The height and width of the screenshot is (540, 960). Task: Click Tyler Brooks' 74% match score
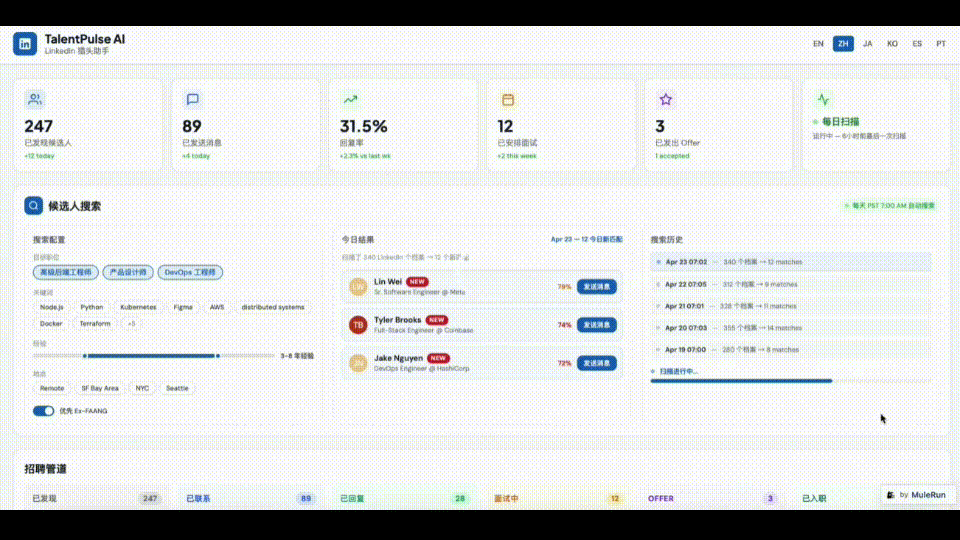coord(564,325)
